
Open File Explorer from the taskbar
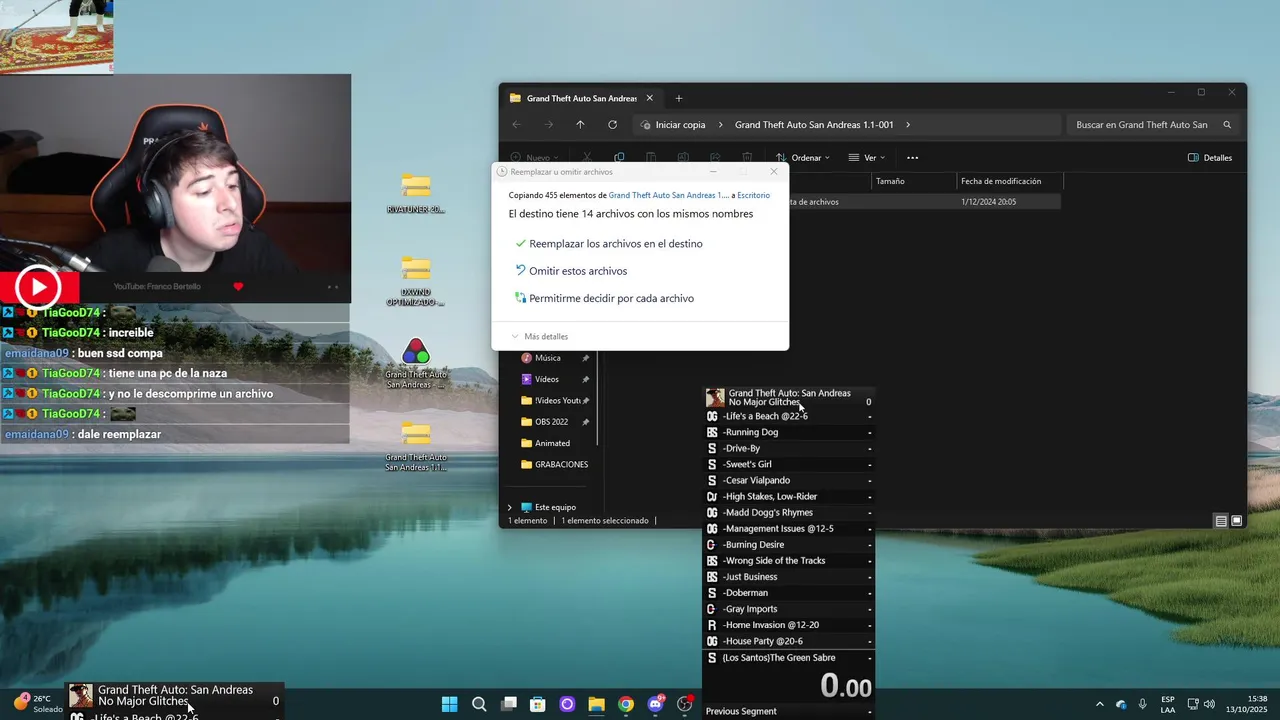596,704
